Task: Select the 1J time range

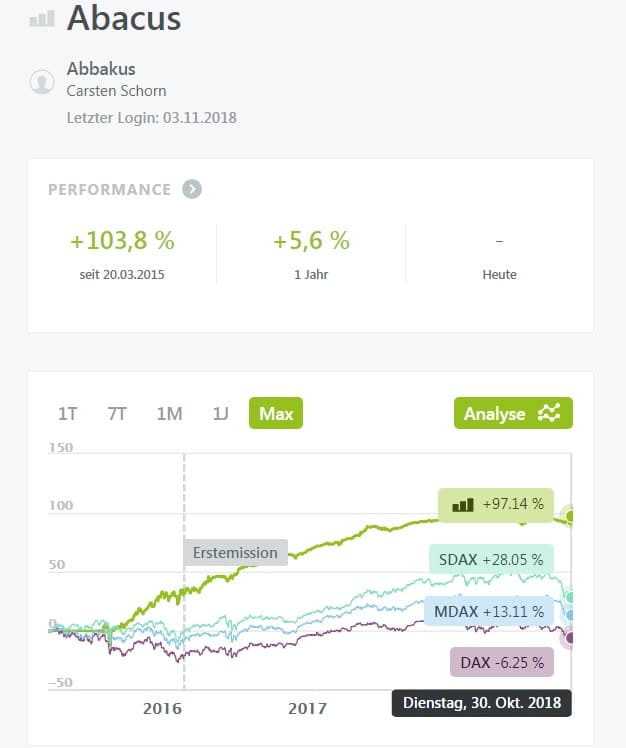Action: [x=220, y=413]
